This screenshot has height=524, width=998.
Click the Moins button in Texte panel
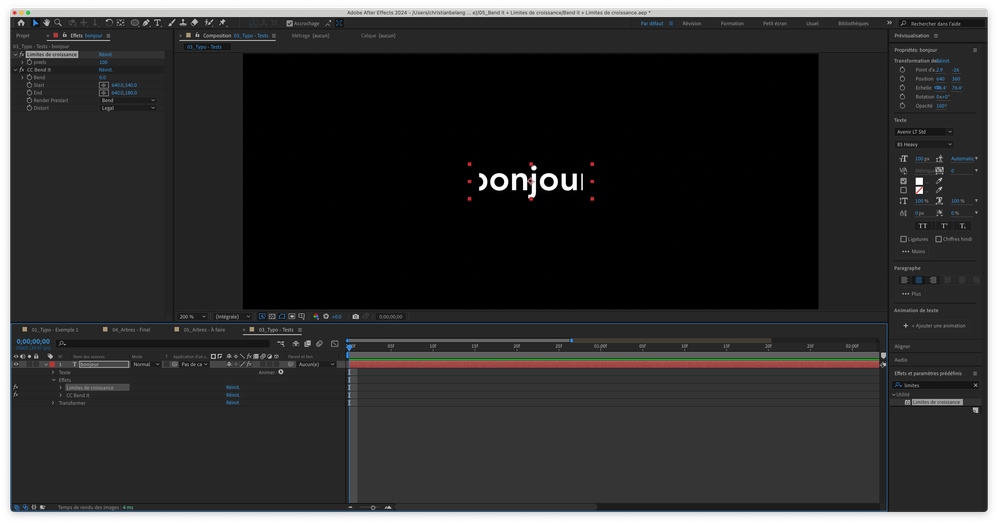[x=913, y=251]
